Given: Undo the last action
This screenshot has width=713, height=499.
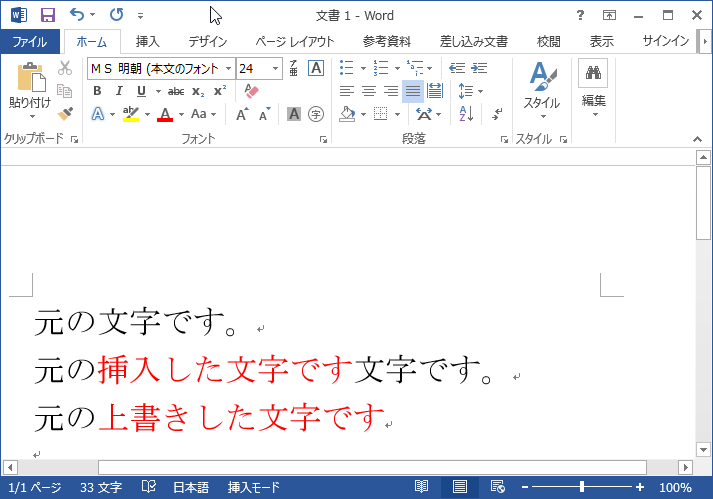Looking at the screenshot, I should click(77, 15).
